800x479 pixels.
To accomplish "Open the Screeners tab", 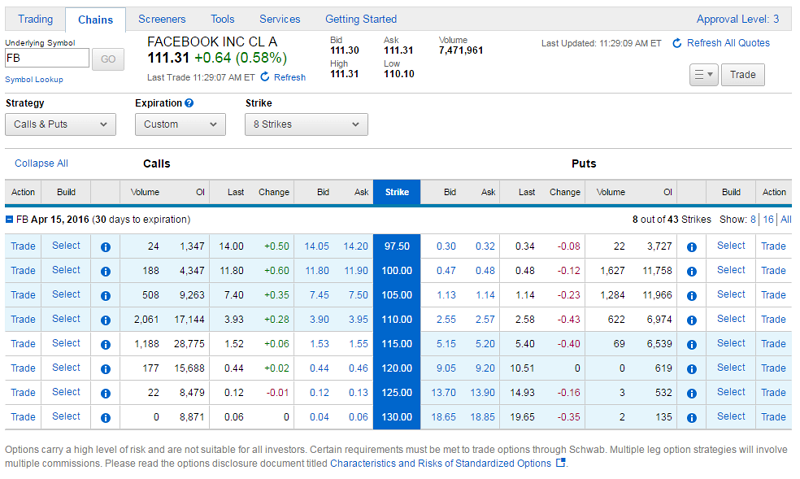I will [x=162, y=19].
